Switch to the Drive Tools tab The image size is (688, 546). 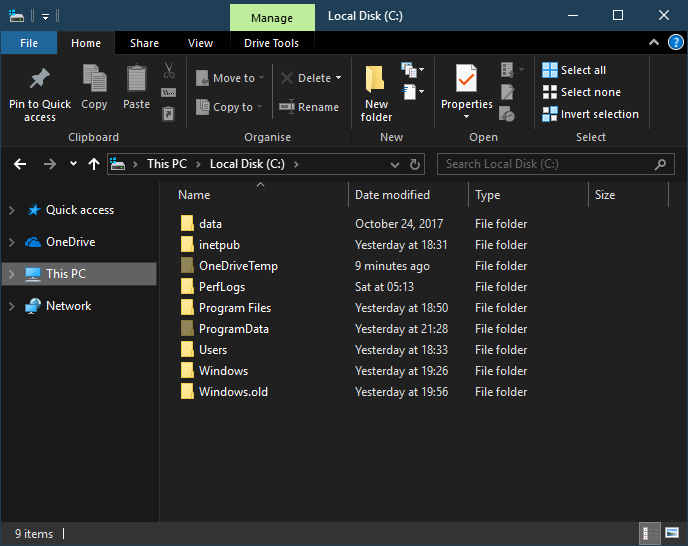(x=272, y=43)
